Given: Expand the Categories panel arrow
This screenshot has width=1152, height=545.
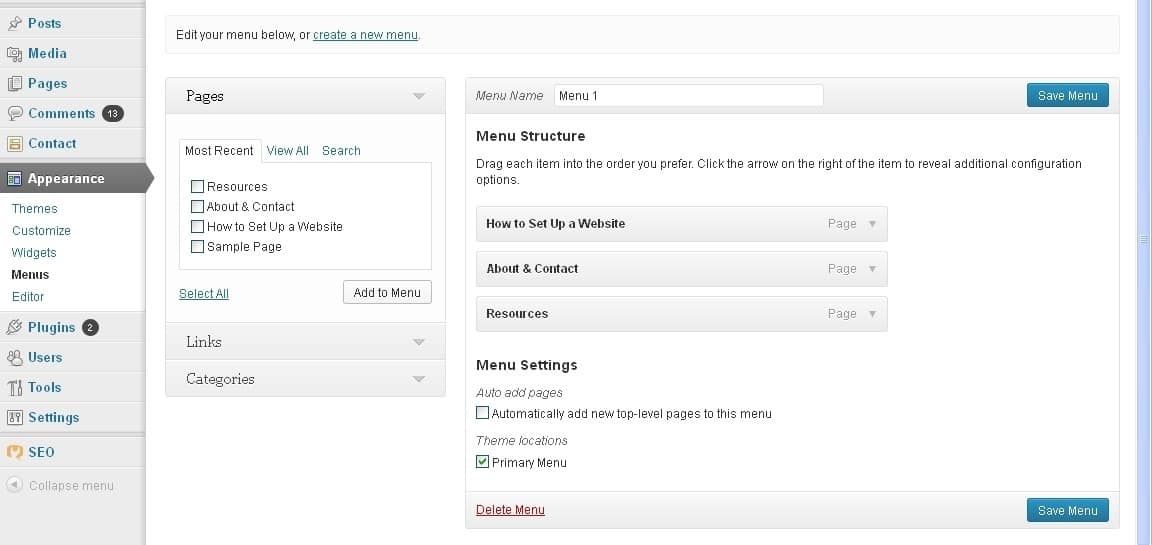Looking at the screenshot, I should pos(419,379).
